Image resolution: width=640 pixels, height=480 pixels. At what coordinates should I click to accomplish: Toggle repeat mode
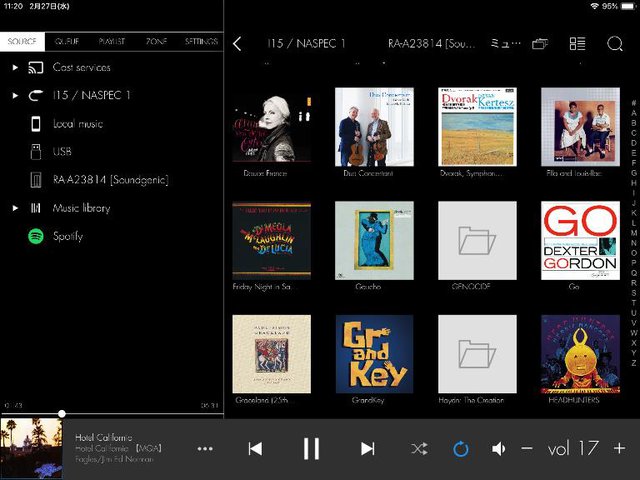coord(461,449)
